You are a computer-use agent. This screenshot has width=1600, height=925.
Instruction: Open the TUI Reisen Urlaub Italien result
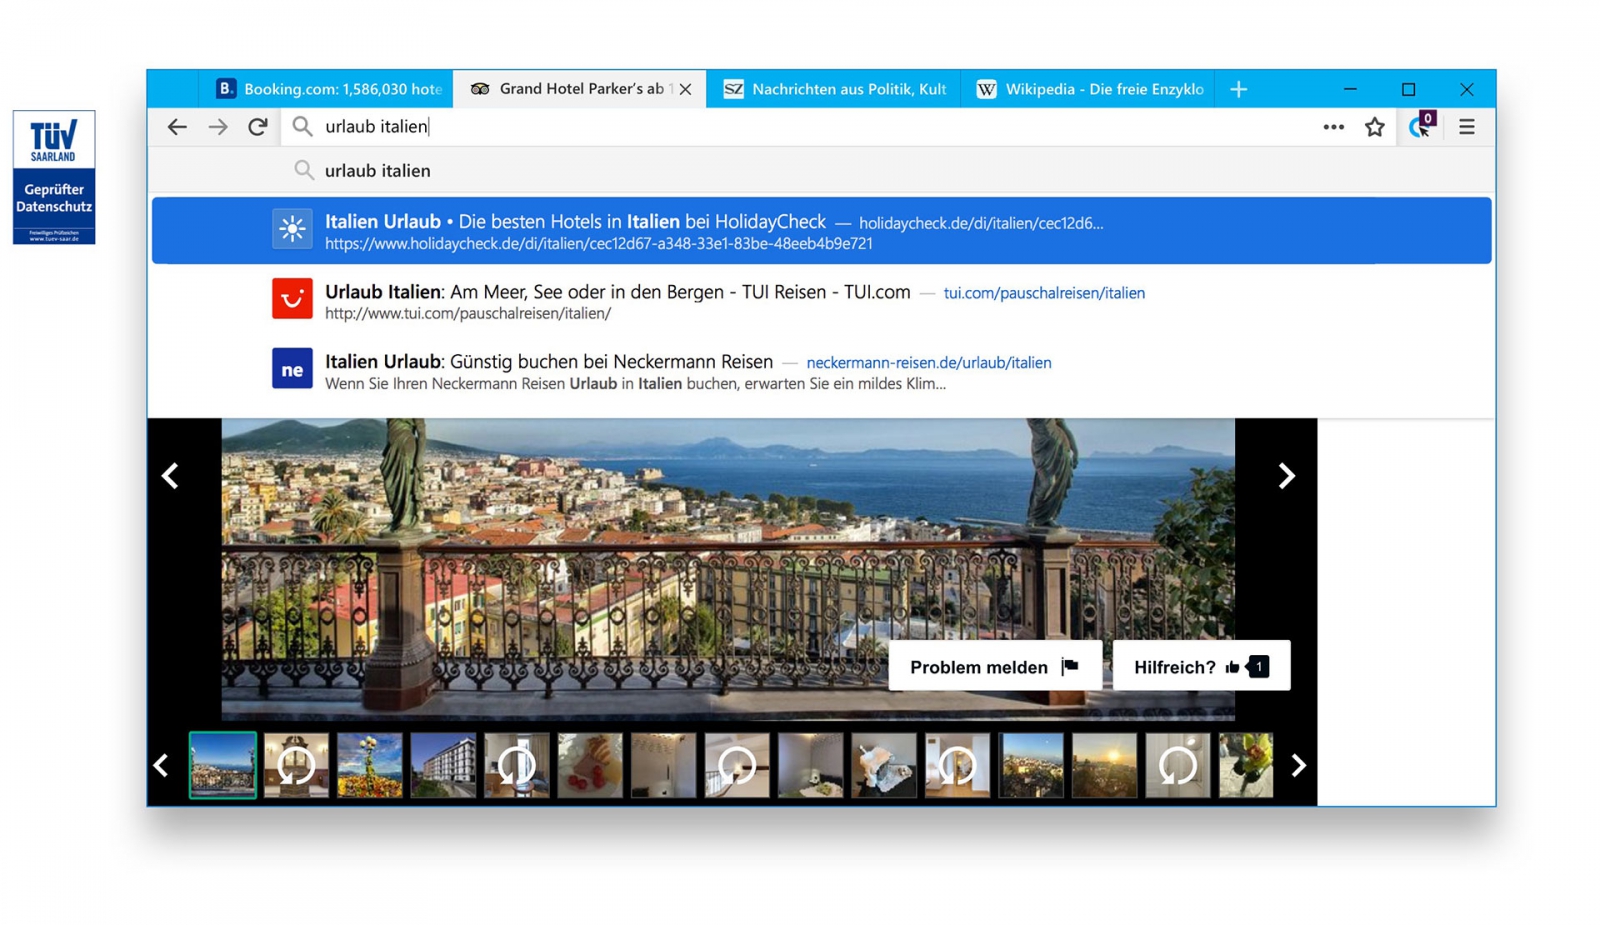pos(822,301)
